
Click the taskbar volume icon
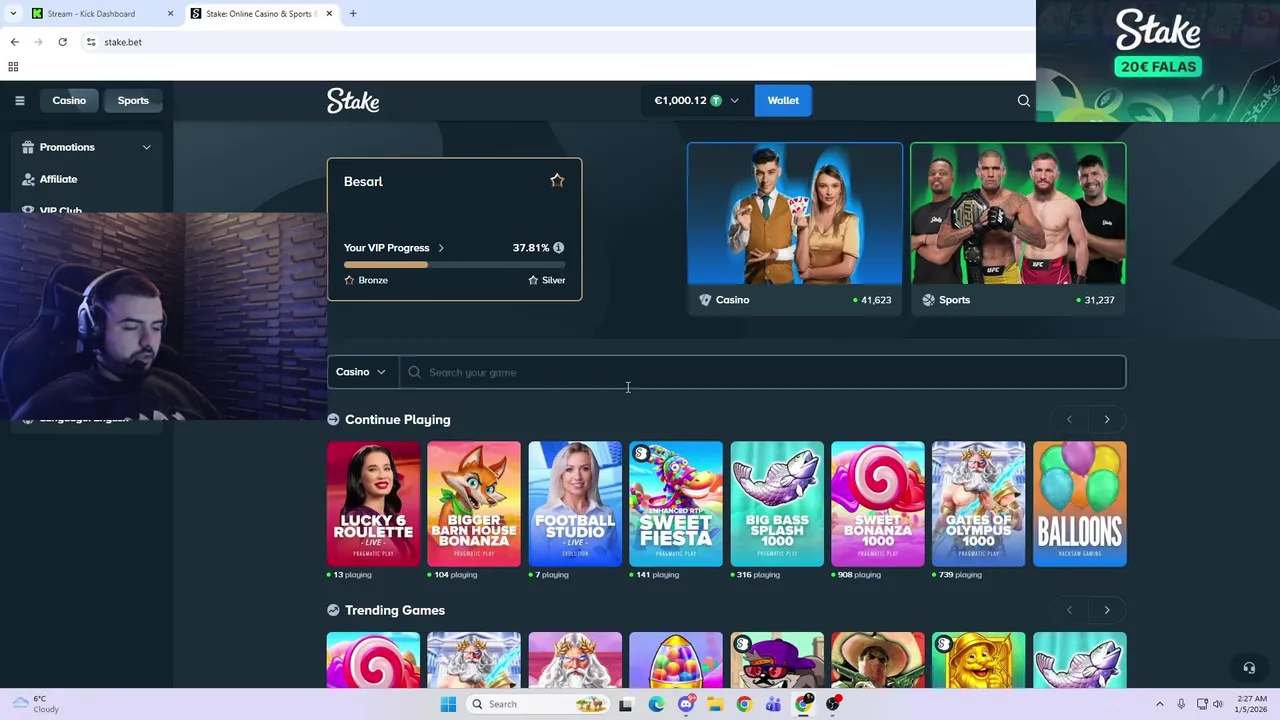click(1218, 704)
